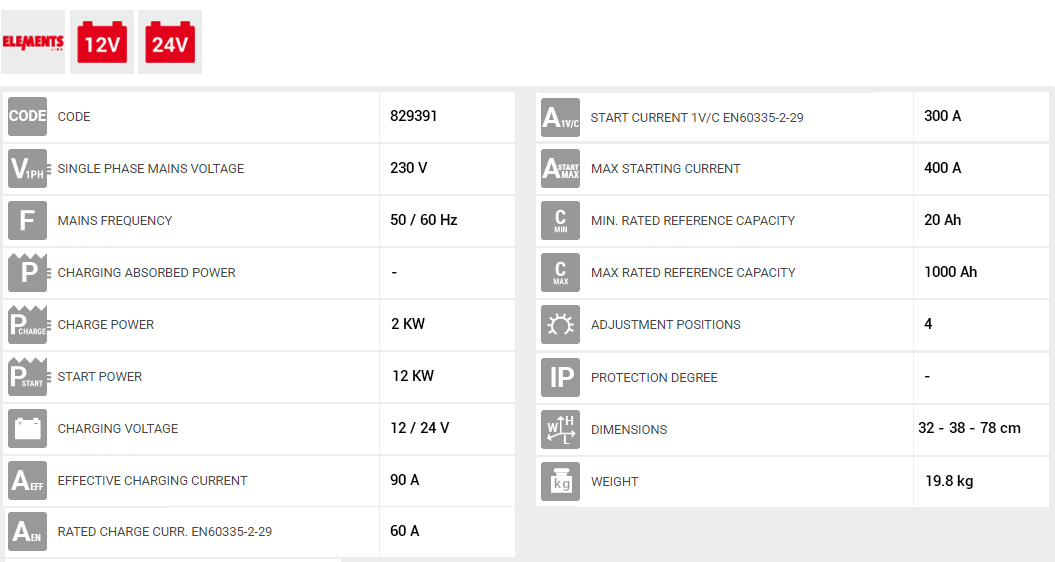The height and width of the screenshot is (562, 1055).
Task: Click the IP protection degree icon
Action: (560, 377)
